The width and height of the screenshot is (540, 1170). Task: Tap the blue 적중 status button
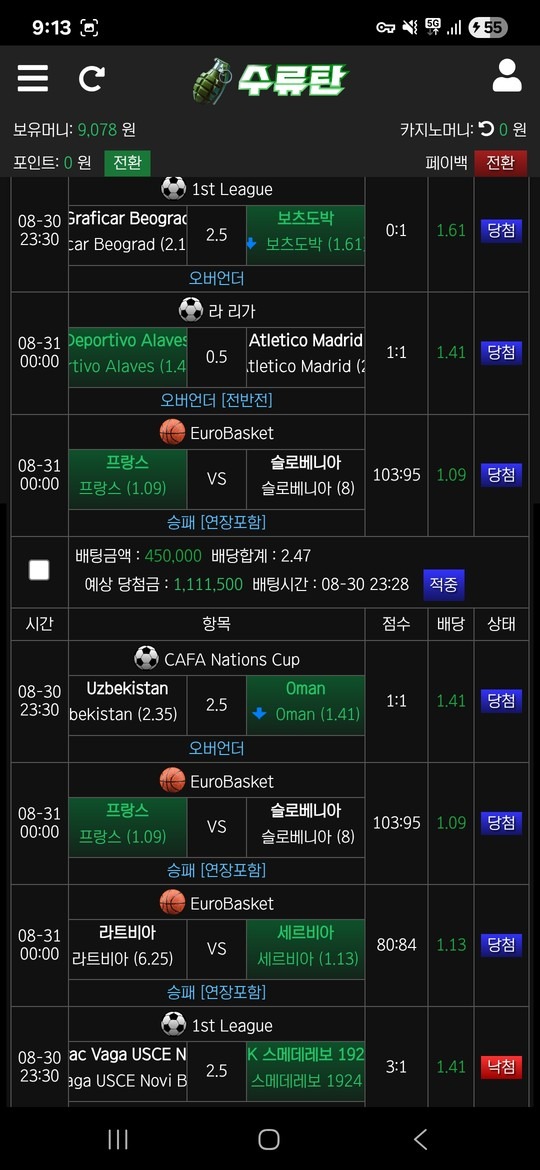(x=444, y=584)
